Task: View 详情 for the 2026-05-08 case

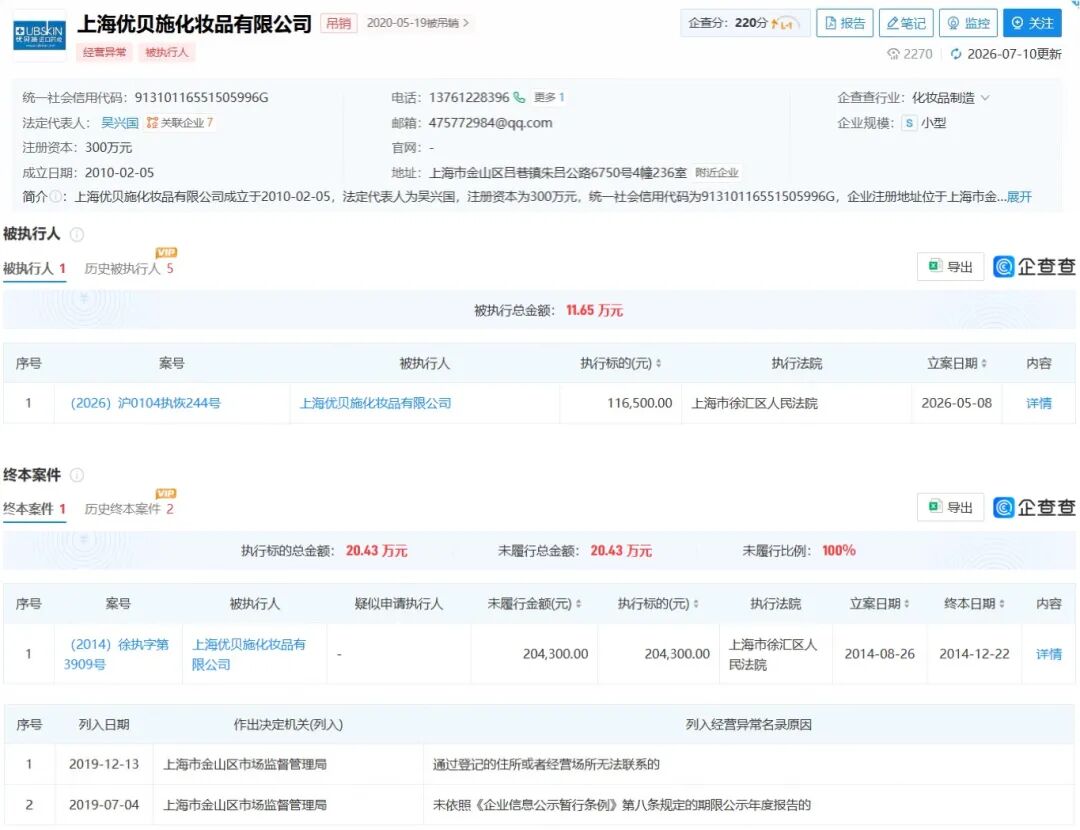Action: (x=1039, y=403)
